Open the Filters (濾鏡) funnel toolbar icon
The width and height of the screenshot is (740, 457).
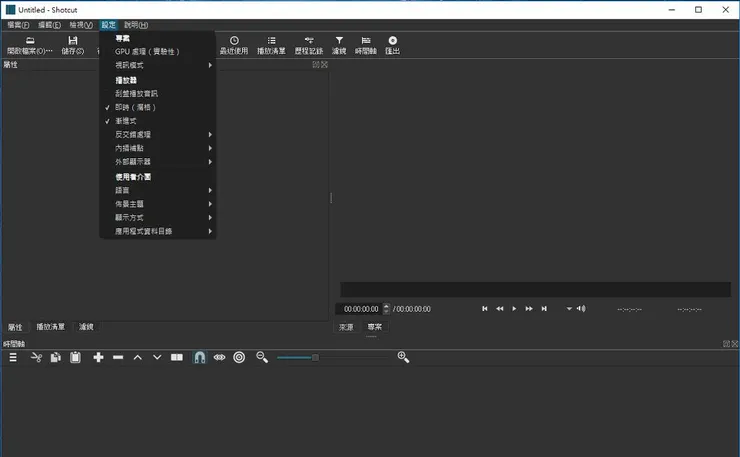tap(339, 45)
